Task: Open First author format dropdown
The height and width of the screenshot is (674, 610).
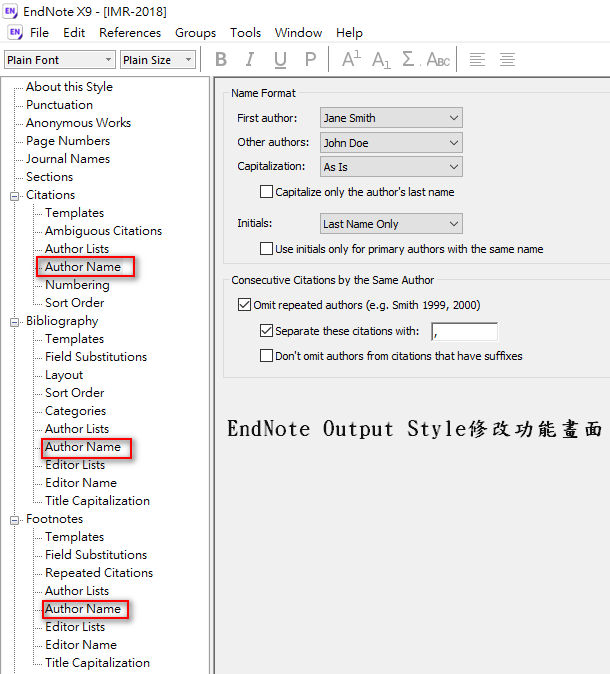Action: pyautogui.click(x=391, y=118)
